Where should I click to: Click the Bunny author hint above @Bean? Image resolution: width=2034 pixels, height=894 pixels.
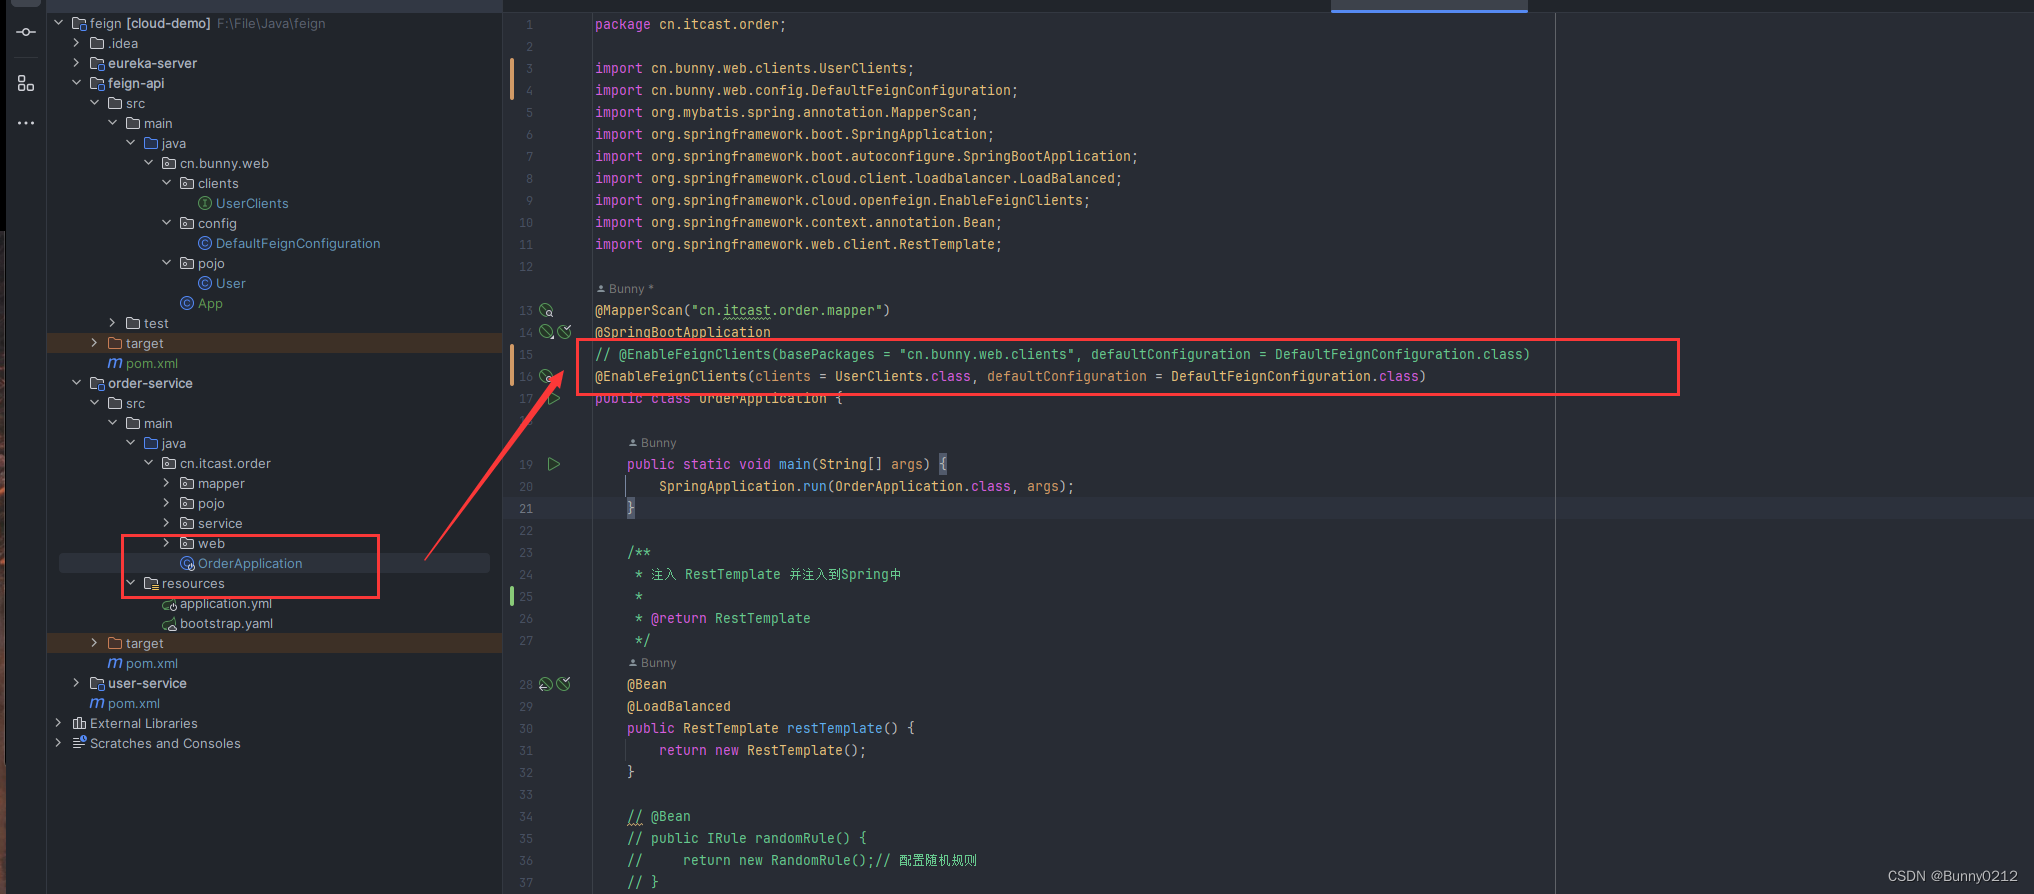(x=652, y=663)
